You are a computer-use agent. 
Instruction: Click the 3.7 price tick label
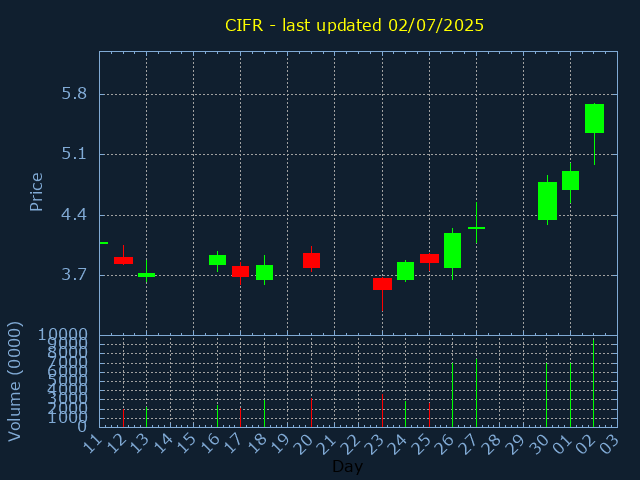74,275
